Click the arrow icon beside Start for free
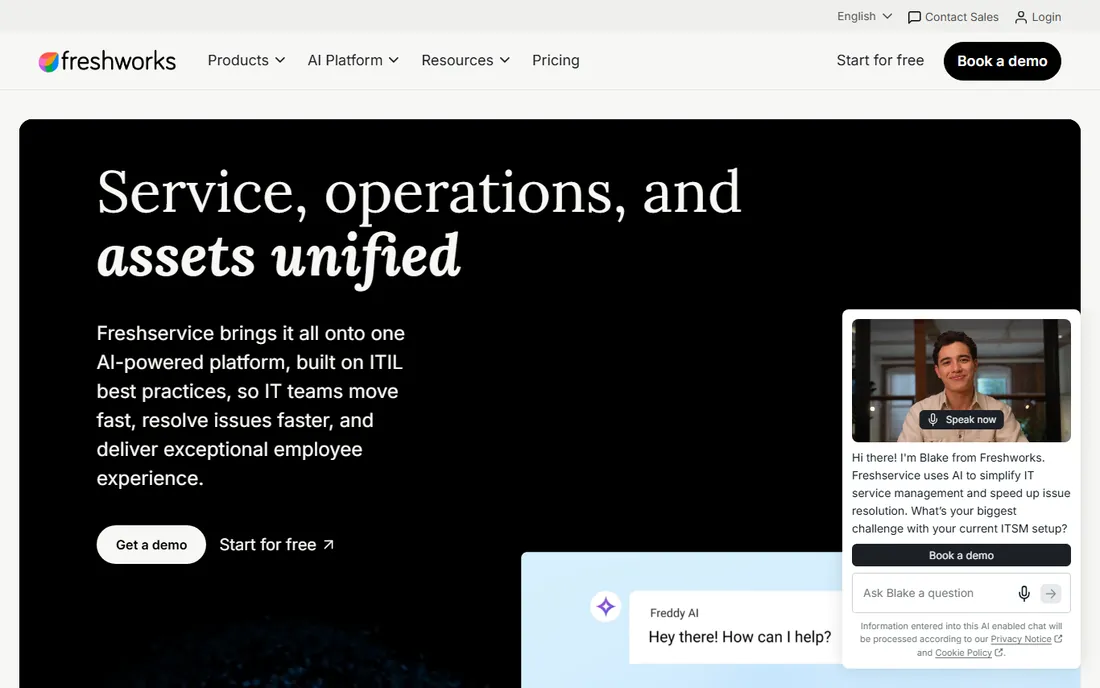 (x=328, y=545)
